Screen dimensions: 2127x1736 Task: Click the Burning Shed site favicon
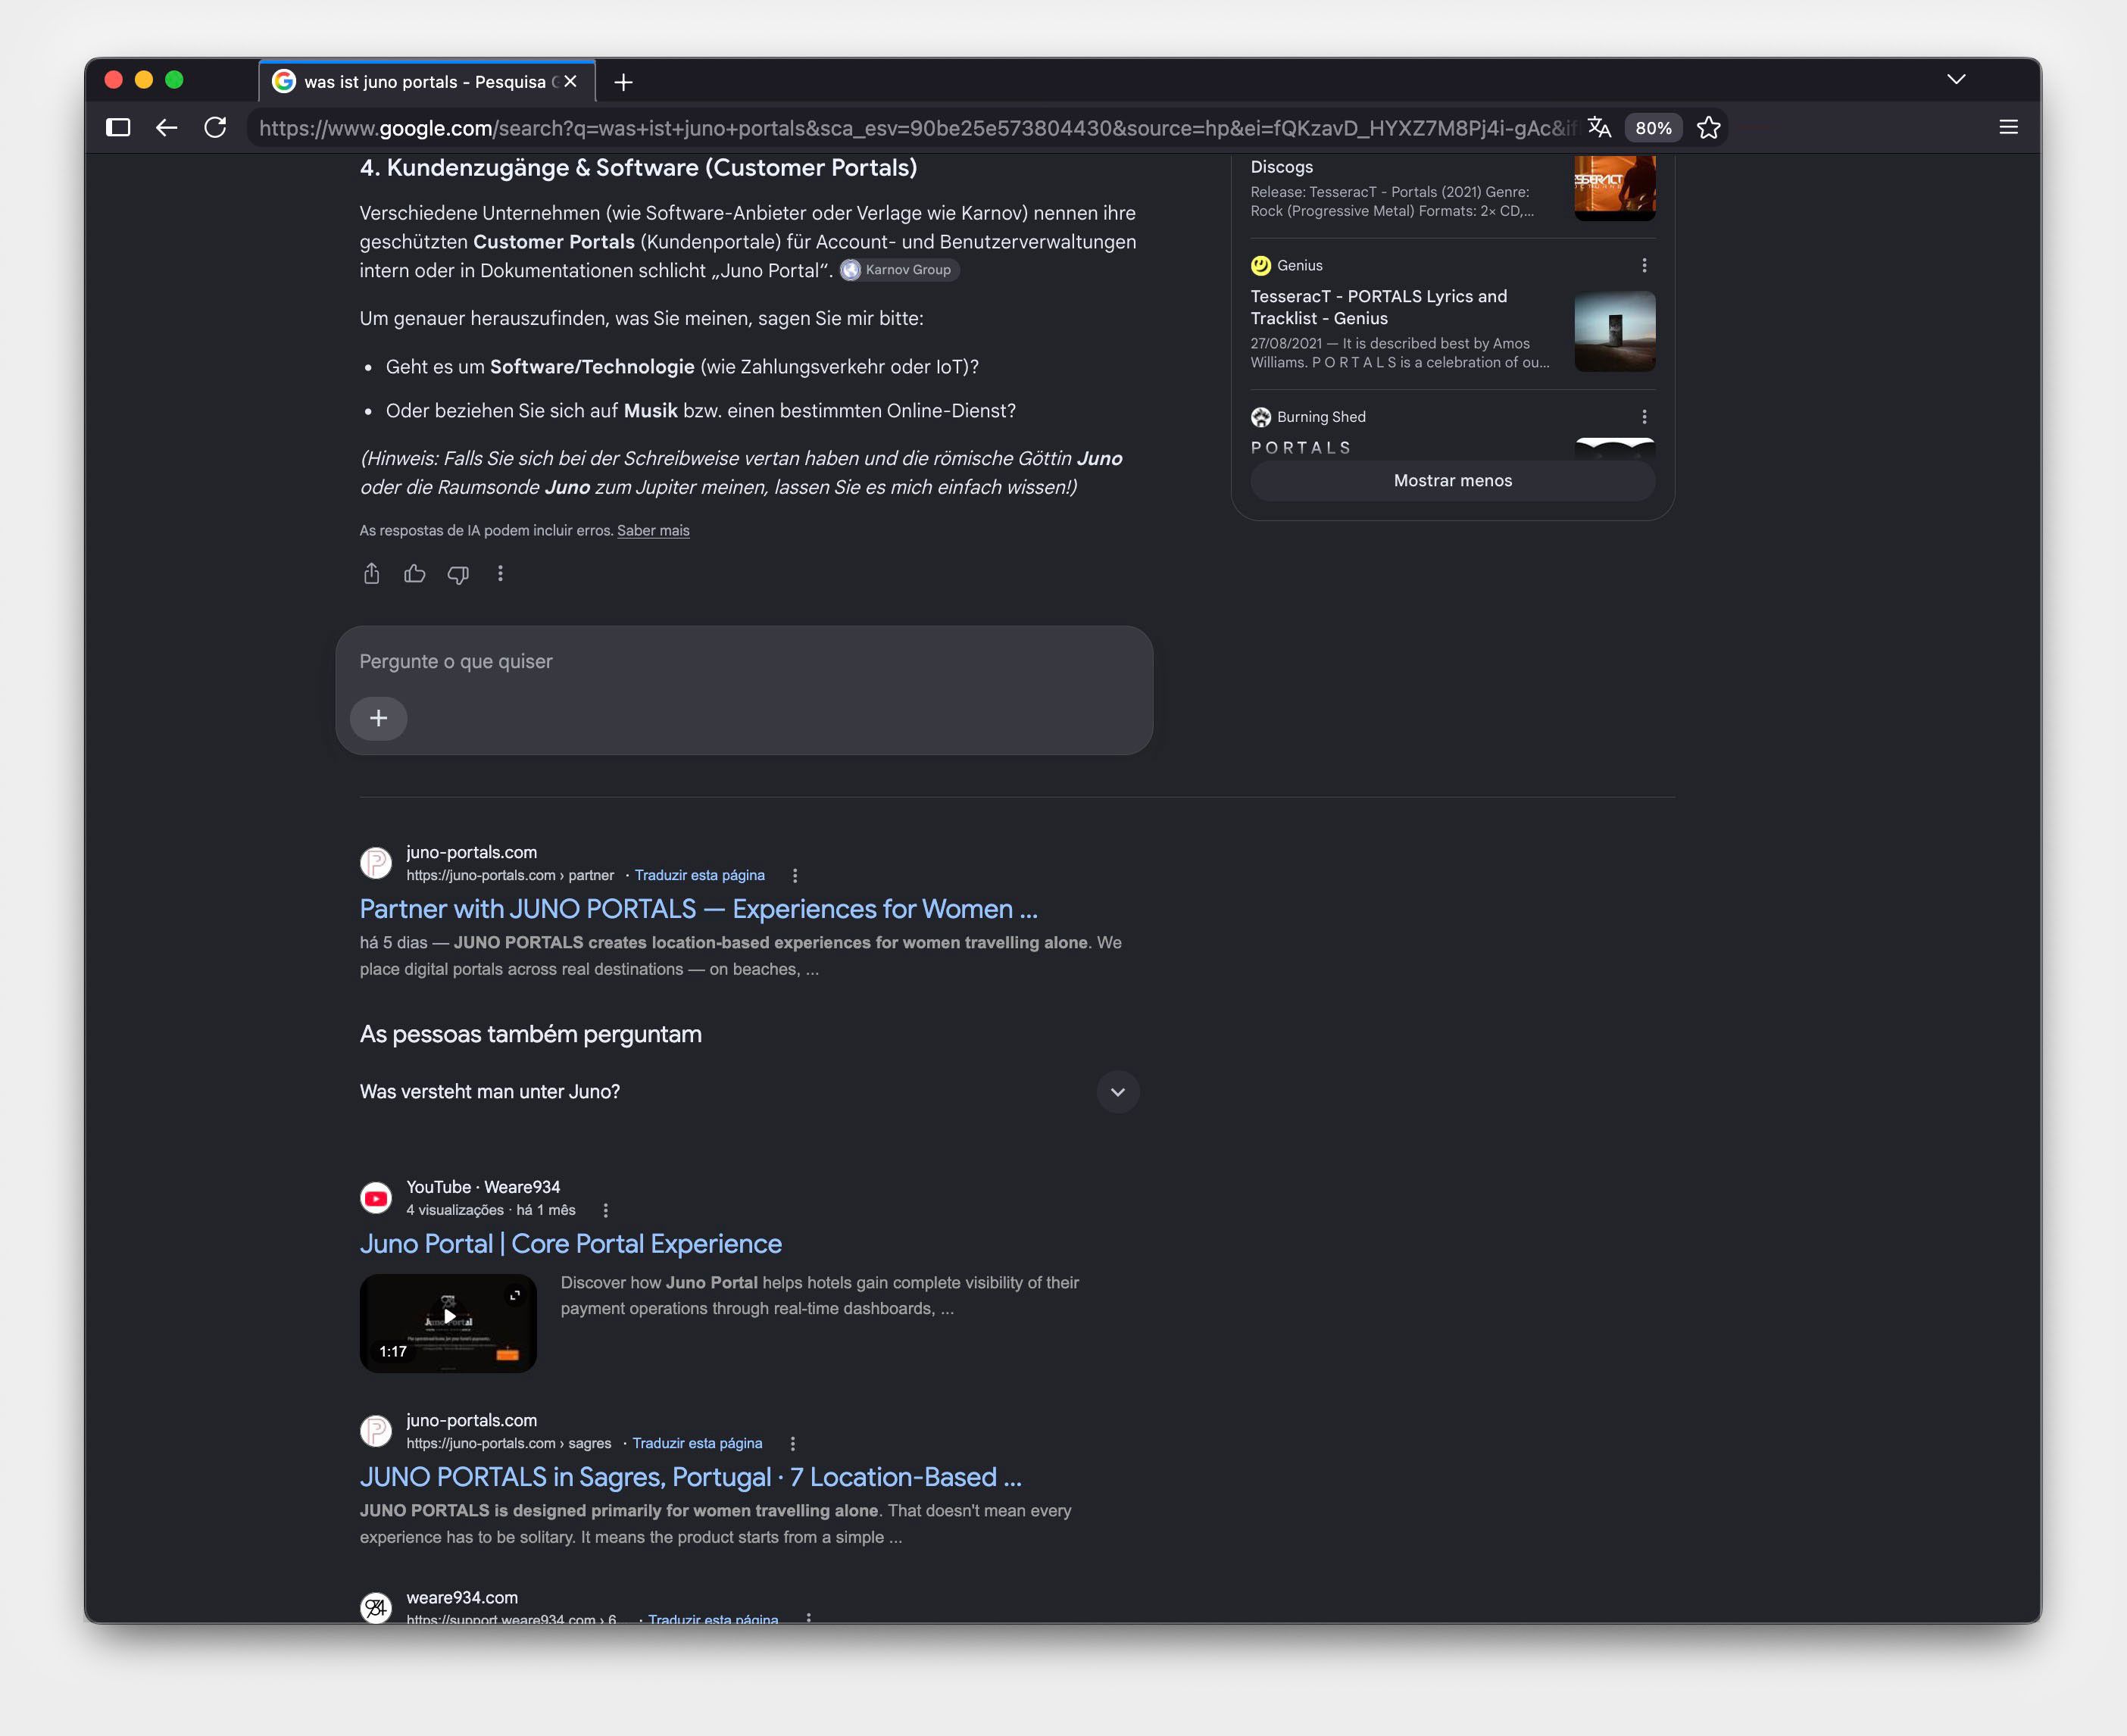[1261, 417]
